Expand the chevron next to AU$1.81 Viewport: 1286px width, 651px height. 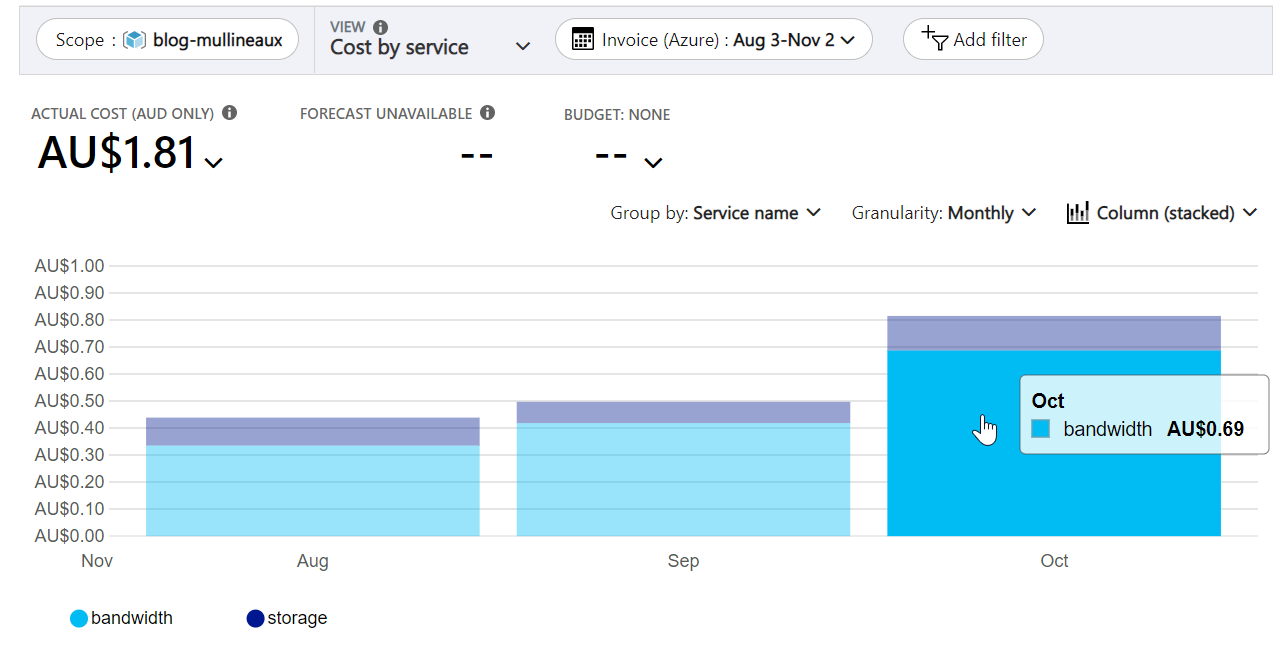click(212, 163)
